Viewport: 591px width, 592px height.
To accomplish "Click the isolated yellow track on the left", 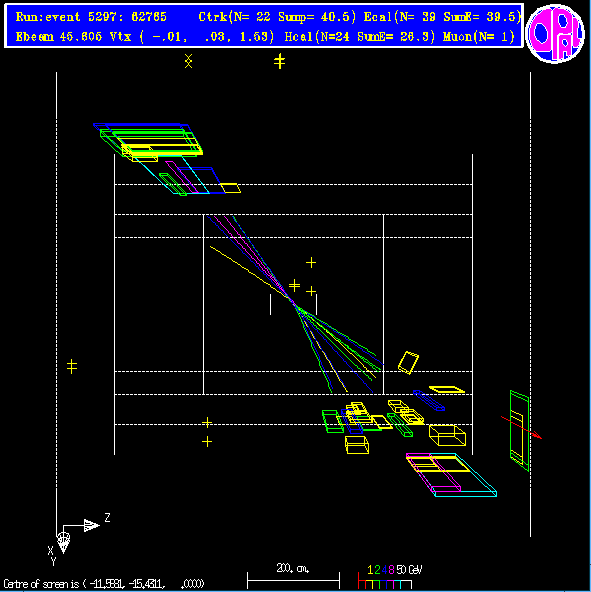I will (x=248, y=271).
